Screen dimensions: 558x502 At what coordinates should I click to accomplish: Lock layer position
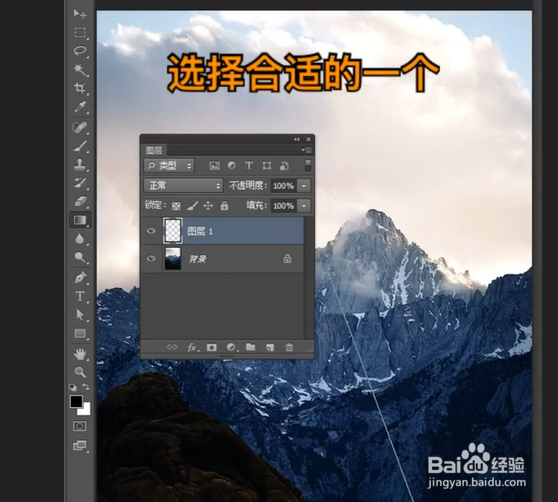click(x=208, y=206)
